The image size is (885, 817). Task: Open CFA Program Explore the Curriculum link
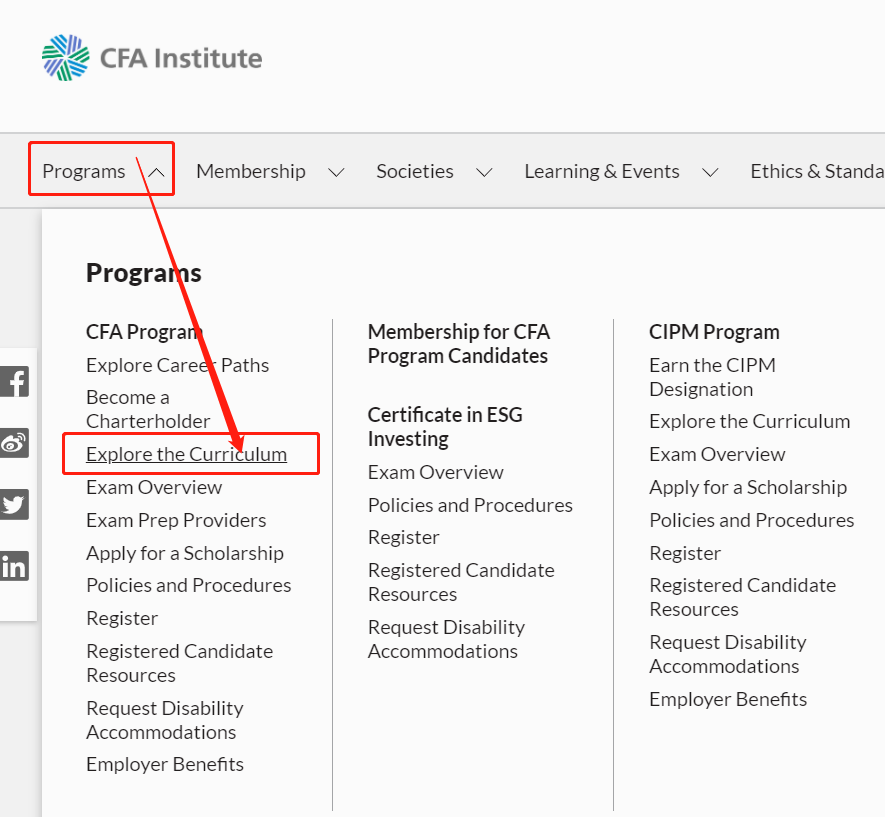[186, 454]
